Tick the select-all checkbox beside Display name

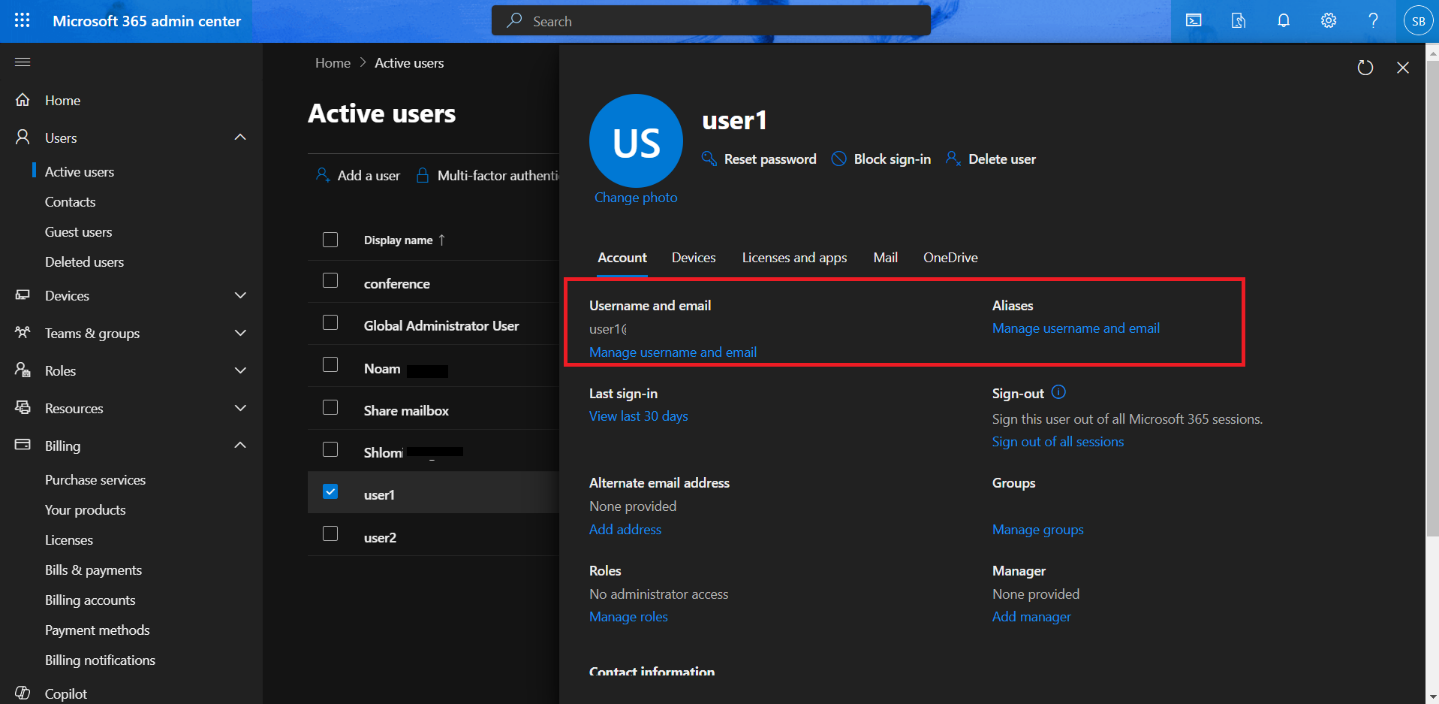pyautogui.click(x=331, y=239)
